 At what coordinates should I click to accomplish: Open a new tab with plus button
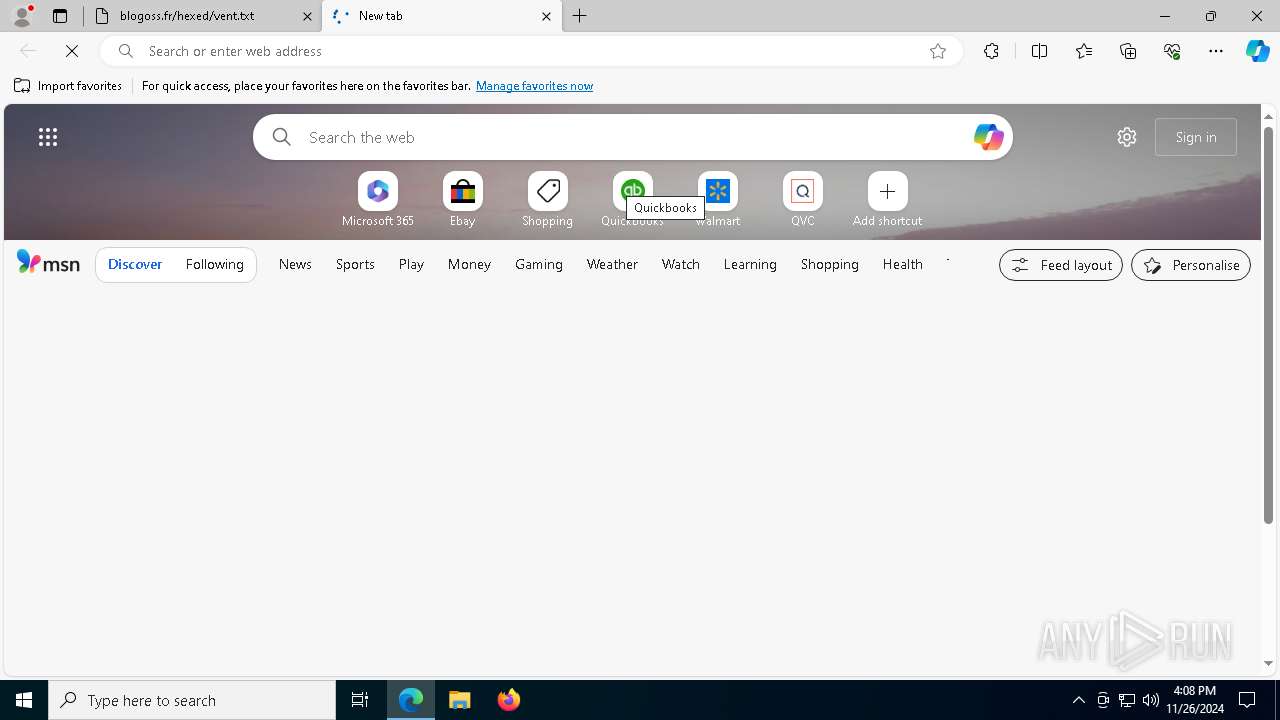pyautogui.click(x=580, y=16)
